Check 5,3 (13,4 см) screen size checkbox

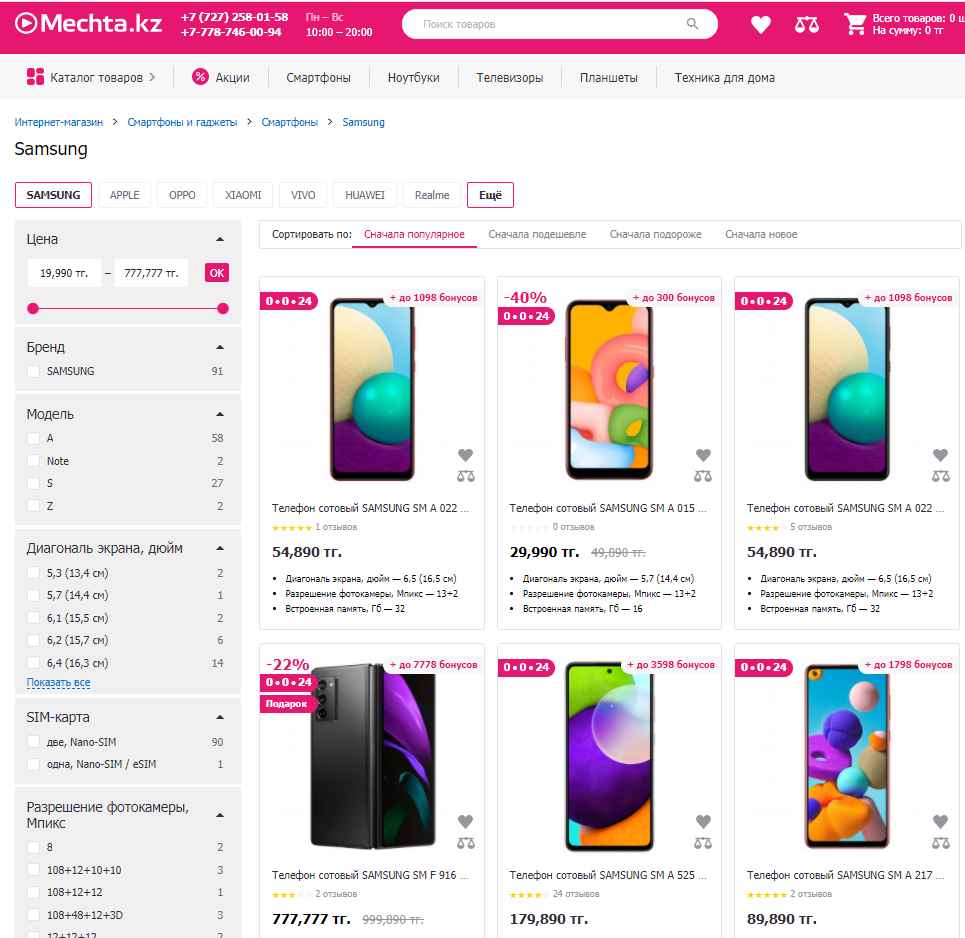tap(33, 573)
